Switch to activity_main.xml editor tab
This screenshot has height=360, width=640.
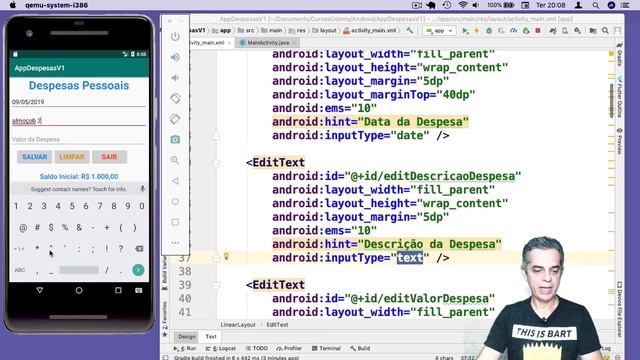tap(208, 42)
